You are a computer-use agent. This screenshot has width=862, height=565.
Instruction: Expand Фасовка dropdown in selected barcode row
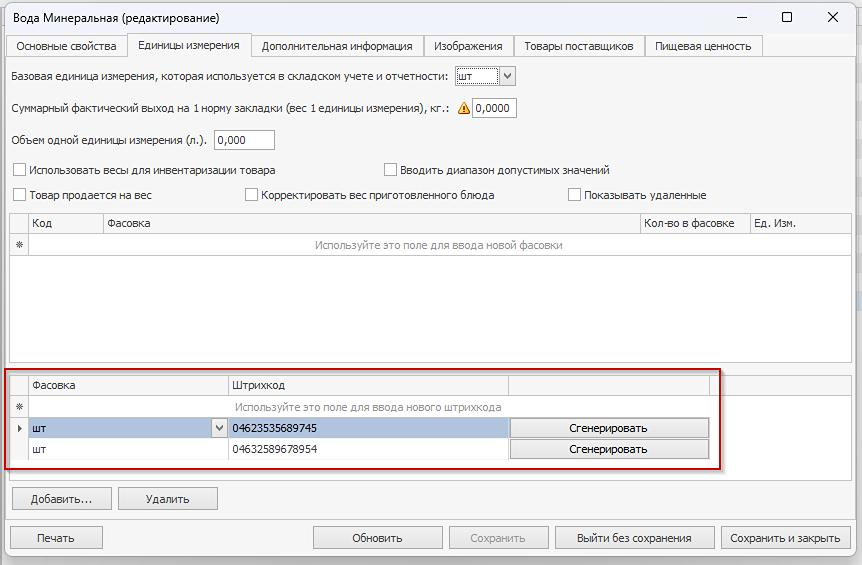[219, 428]
